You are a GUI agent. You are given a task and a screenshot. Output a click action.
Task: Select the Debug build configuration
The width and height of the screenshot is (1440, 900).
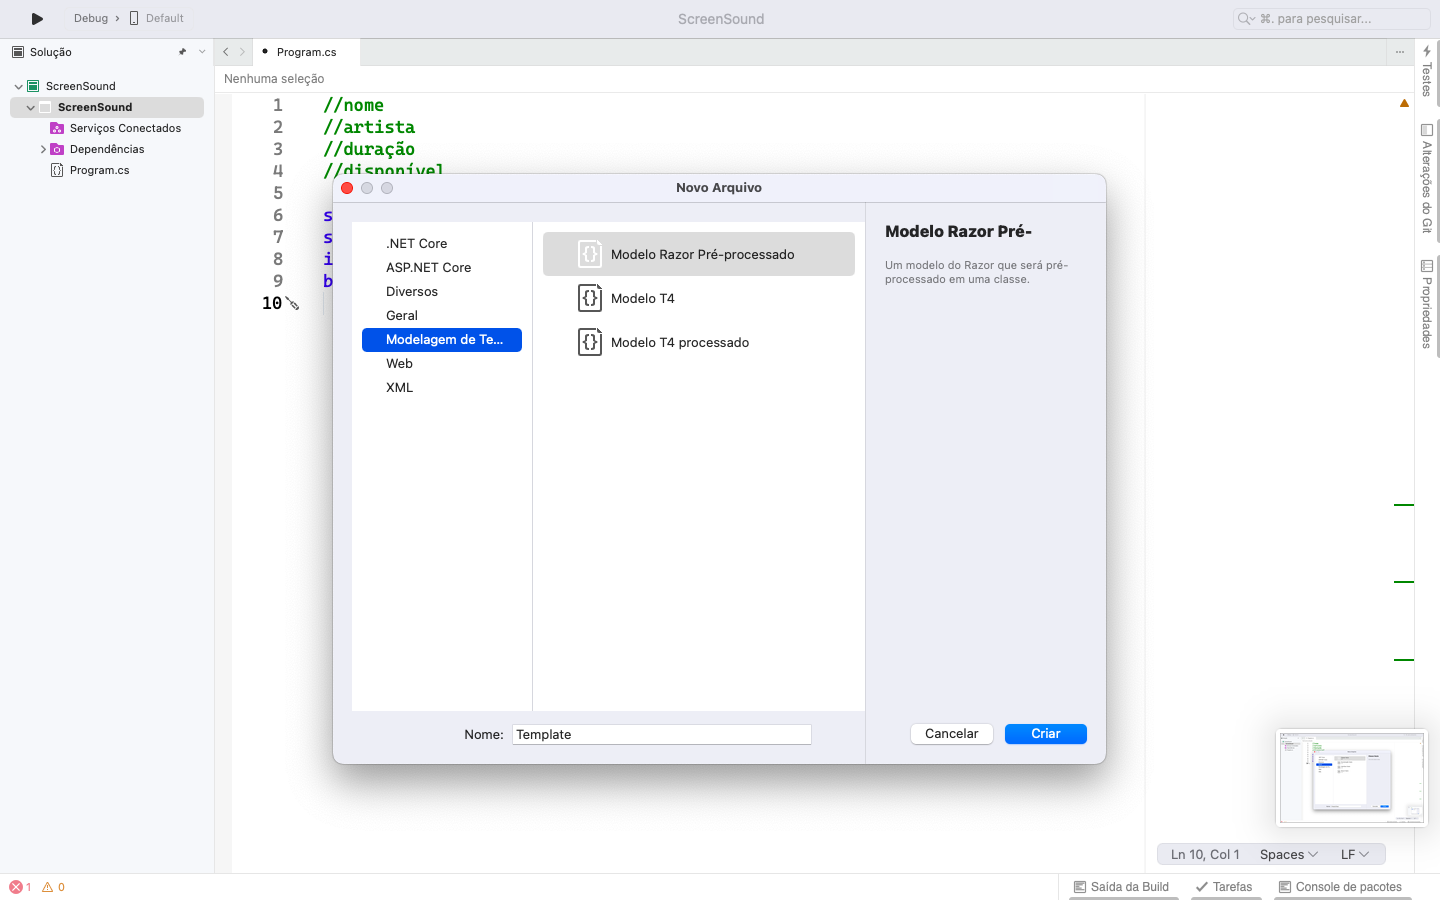[91, 18]
